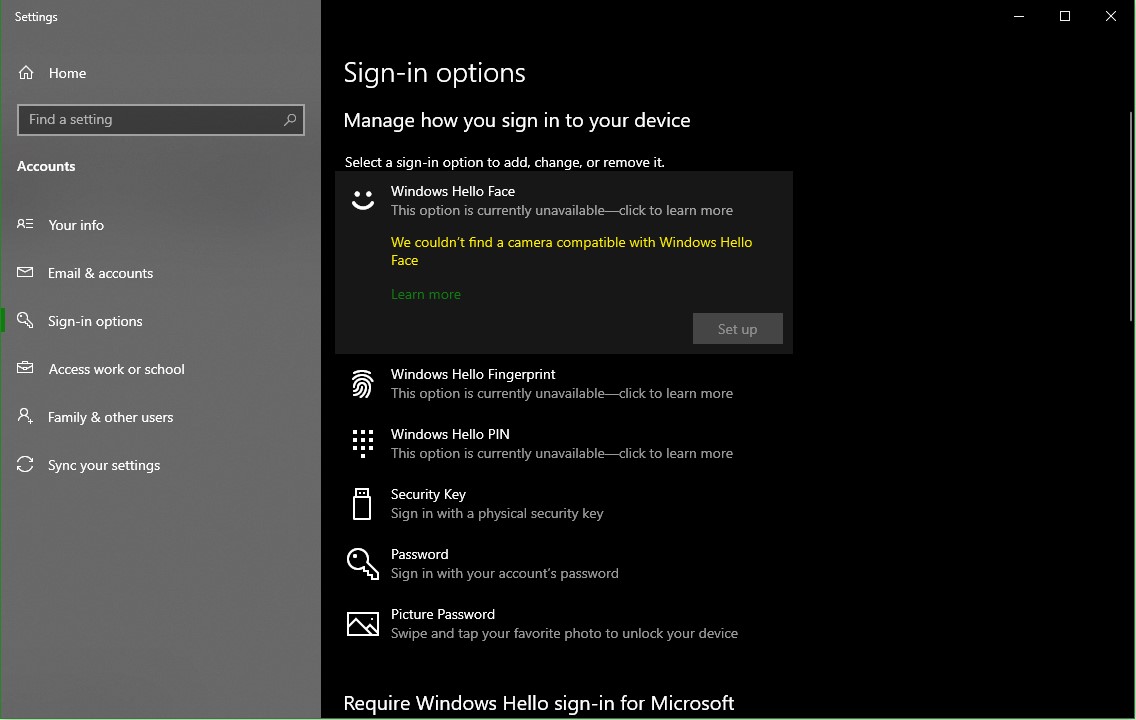Image resolution: width=1136 pixels, height=720 pixels.
Task: Expand the Windows Hello Fingerprint option
Action: coord(564,384)
